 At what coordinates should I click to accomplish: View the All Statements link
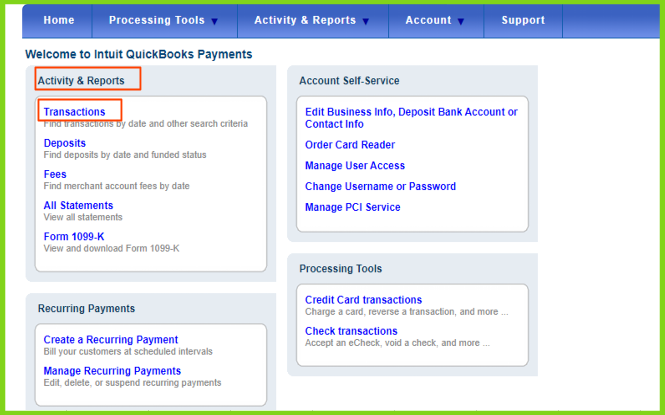click(78, 206)
